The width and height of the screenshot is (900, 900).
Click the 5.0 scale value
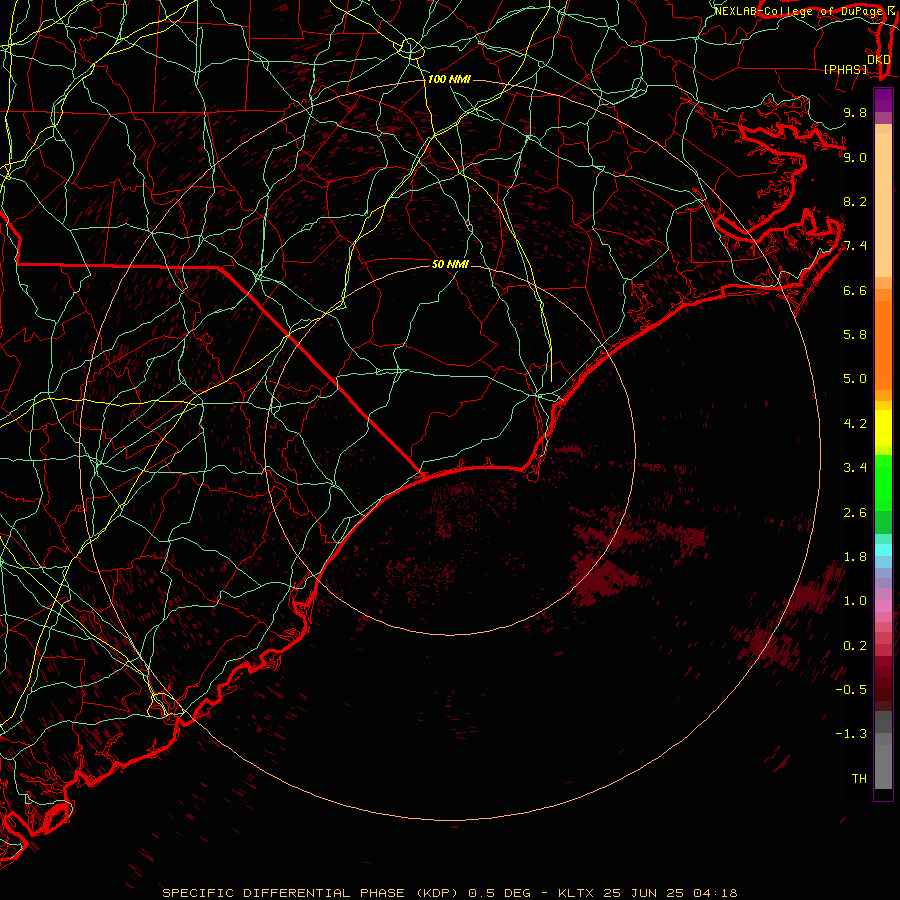tap(855, 379)
